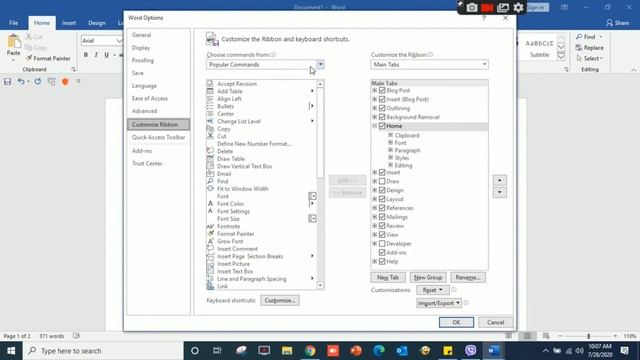Open notification center on taskbar
This screenshot has width=640, height=360.
(x=624, y=351)
